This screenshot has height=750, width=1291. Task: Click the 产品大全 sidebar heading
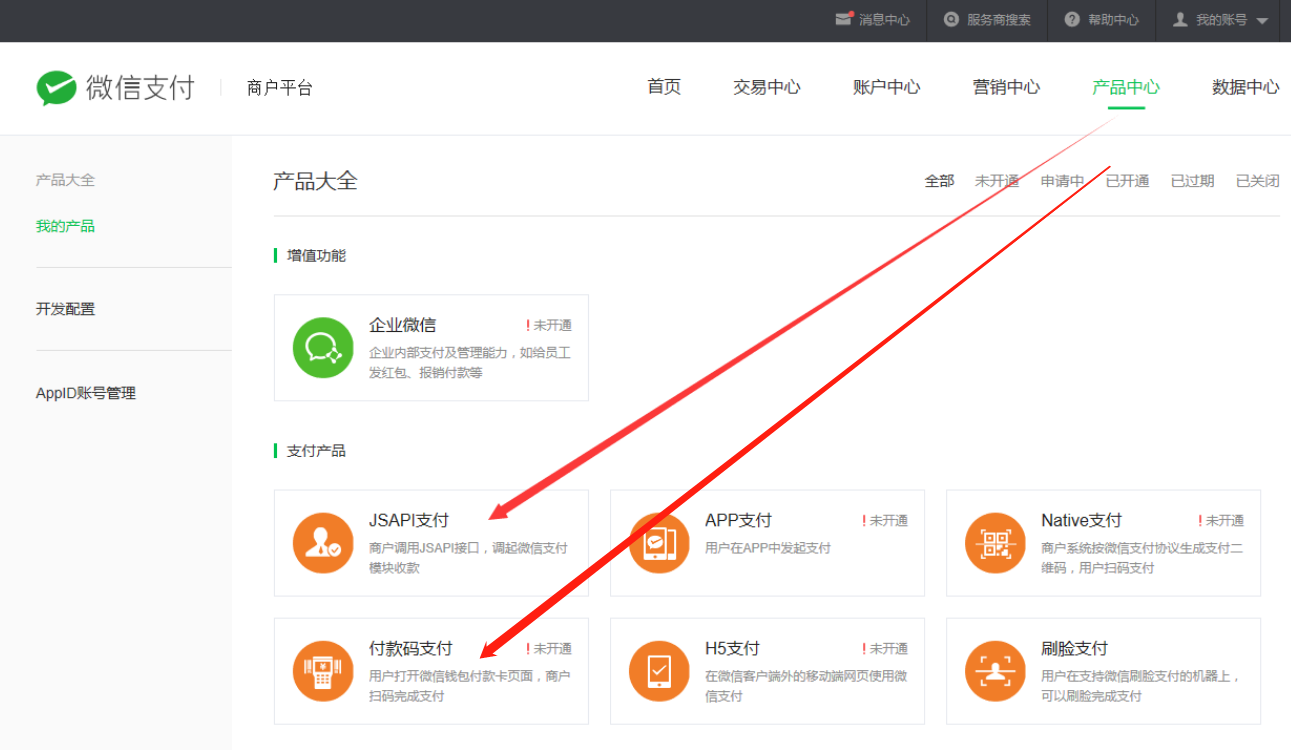coord(65,180)
